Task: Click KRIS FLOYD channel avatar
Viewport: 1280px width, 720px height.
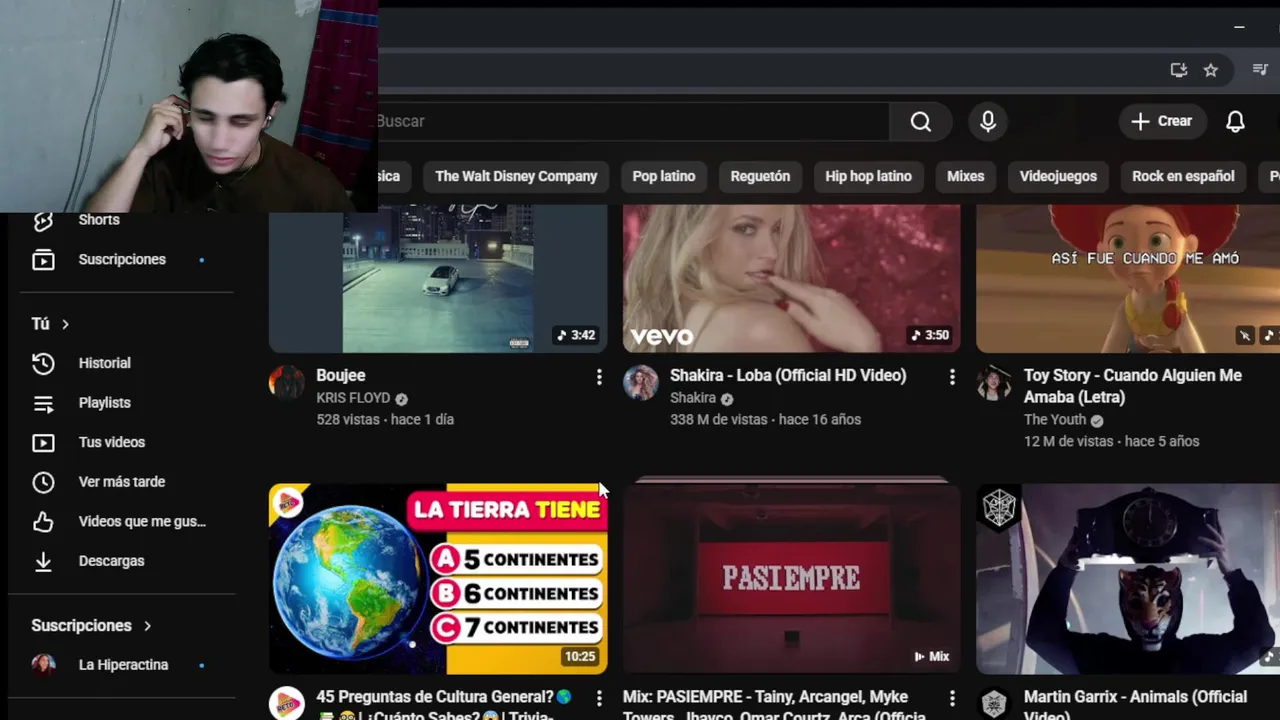Action: (287, 383)
